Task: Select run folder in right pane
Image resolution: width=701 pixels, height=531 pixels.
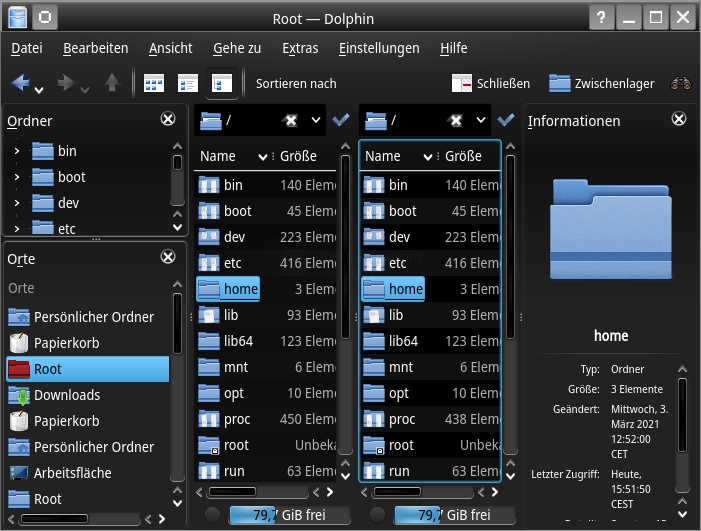Action: [x=387, y=471]
